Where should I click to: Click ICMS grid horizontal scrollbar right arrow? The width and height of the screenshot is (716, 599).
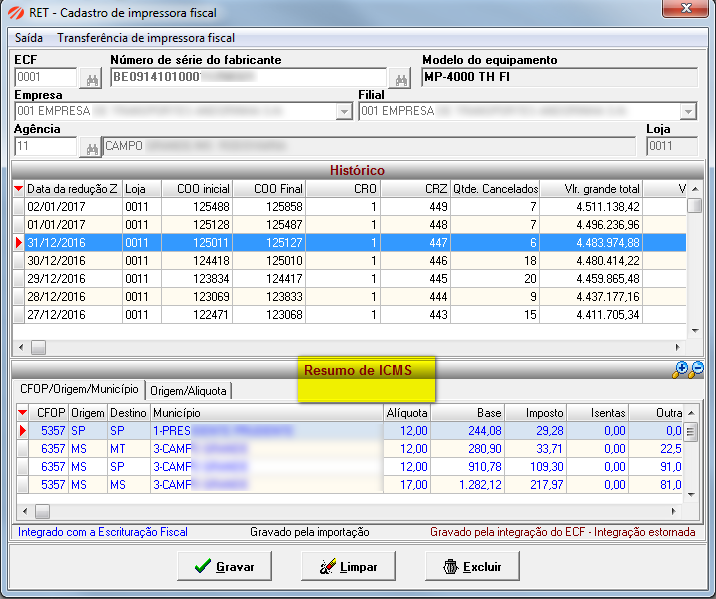click(674, 511)
